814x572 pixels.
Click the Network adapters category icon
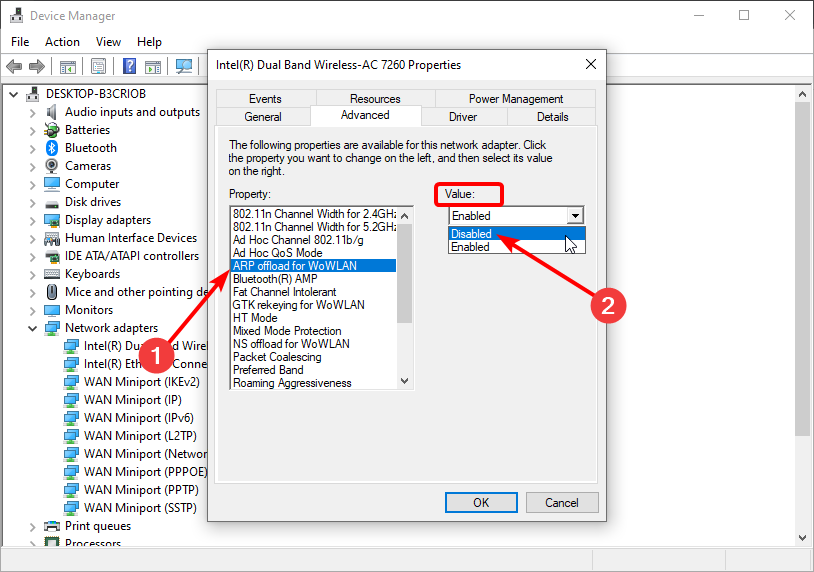pos(52,328)
